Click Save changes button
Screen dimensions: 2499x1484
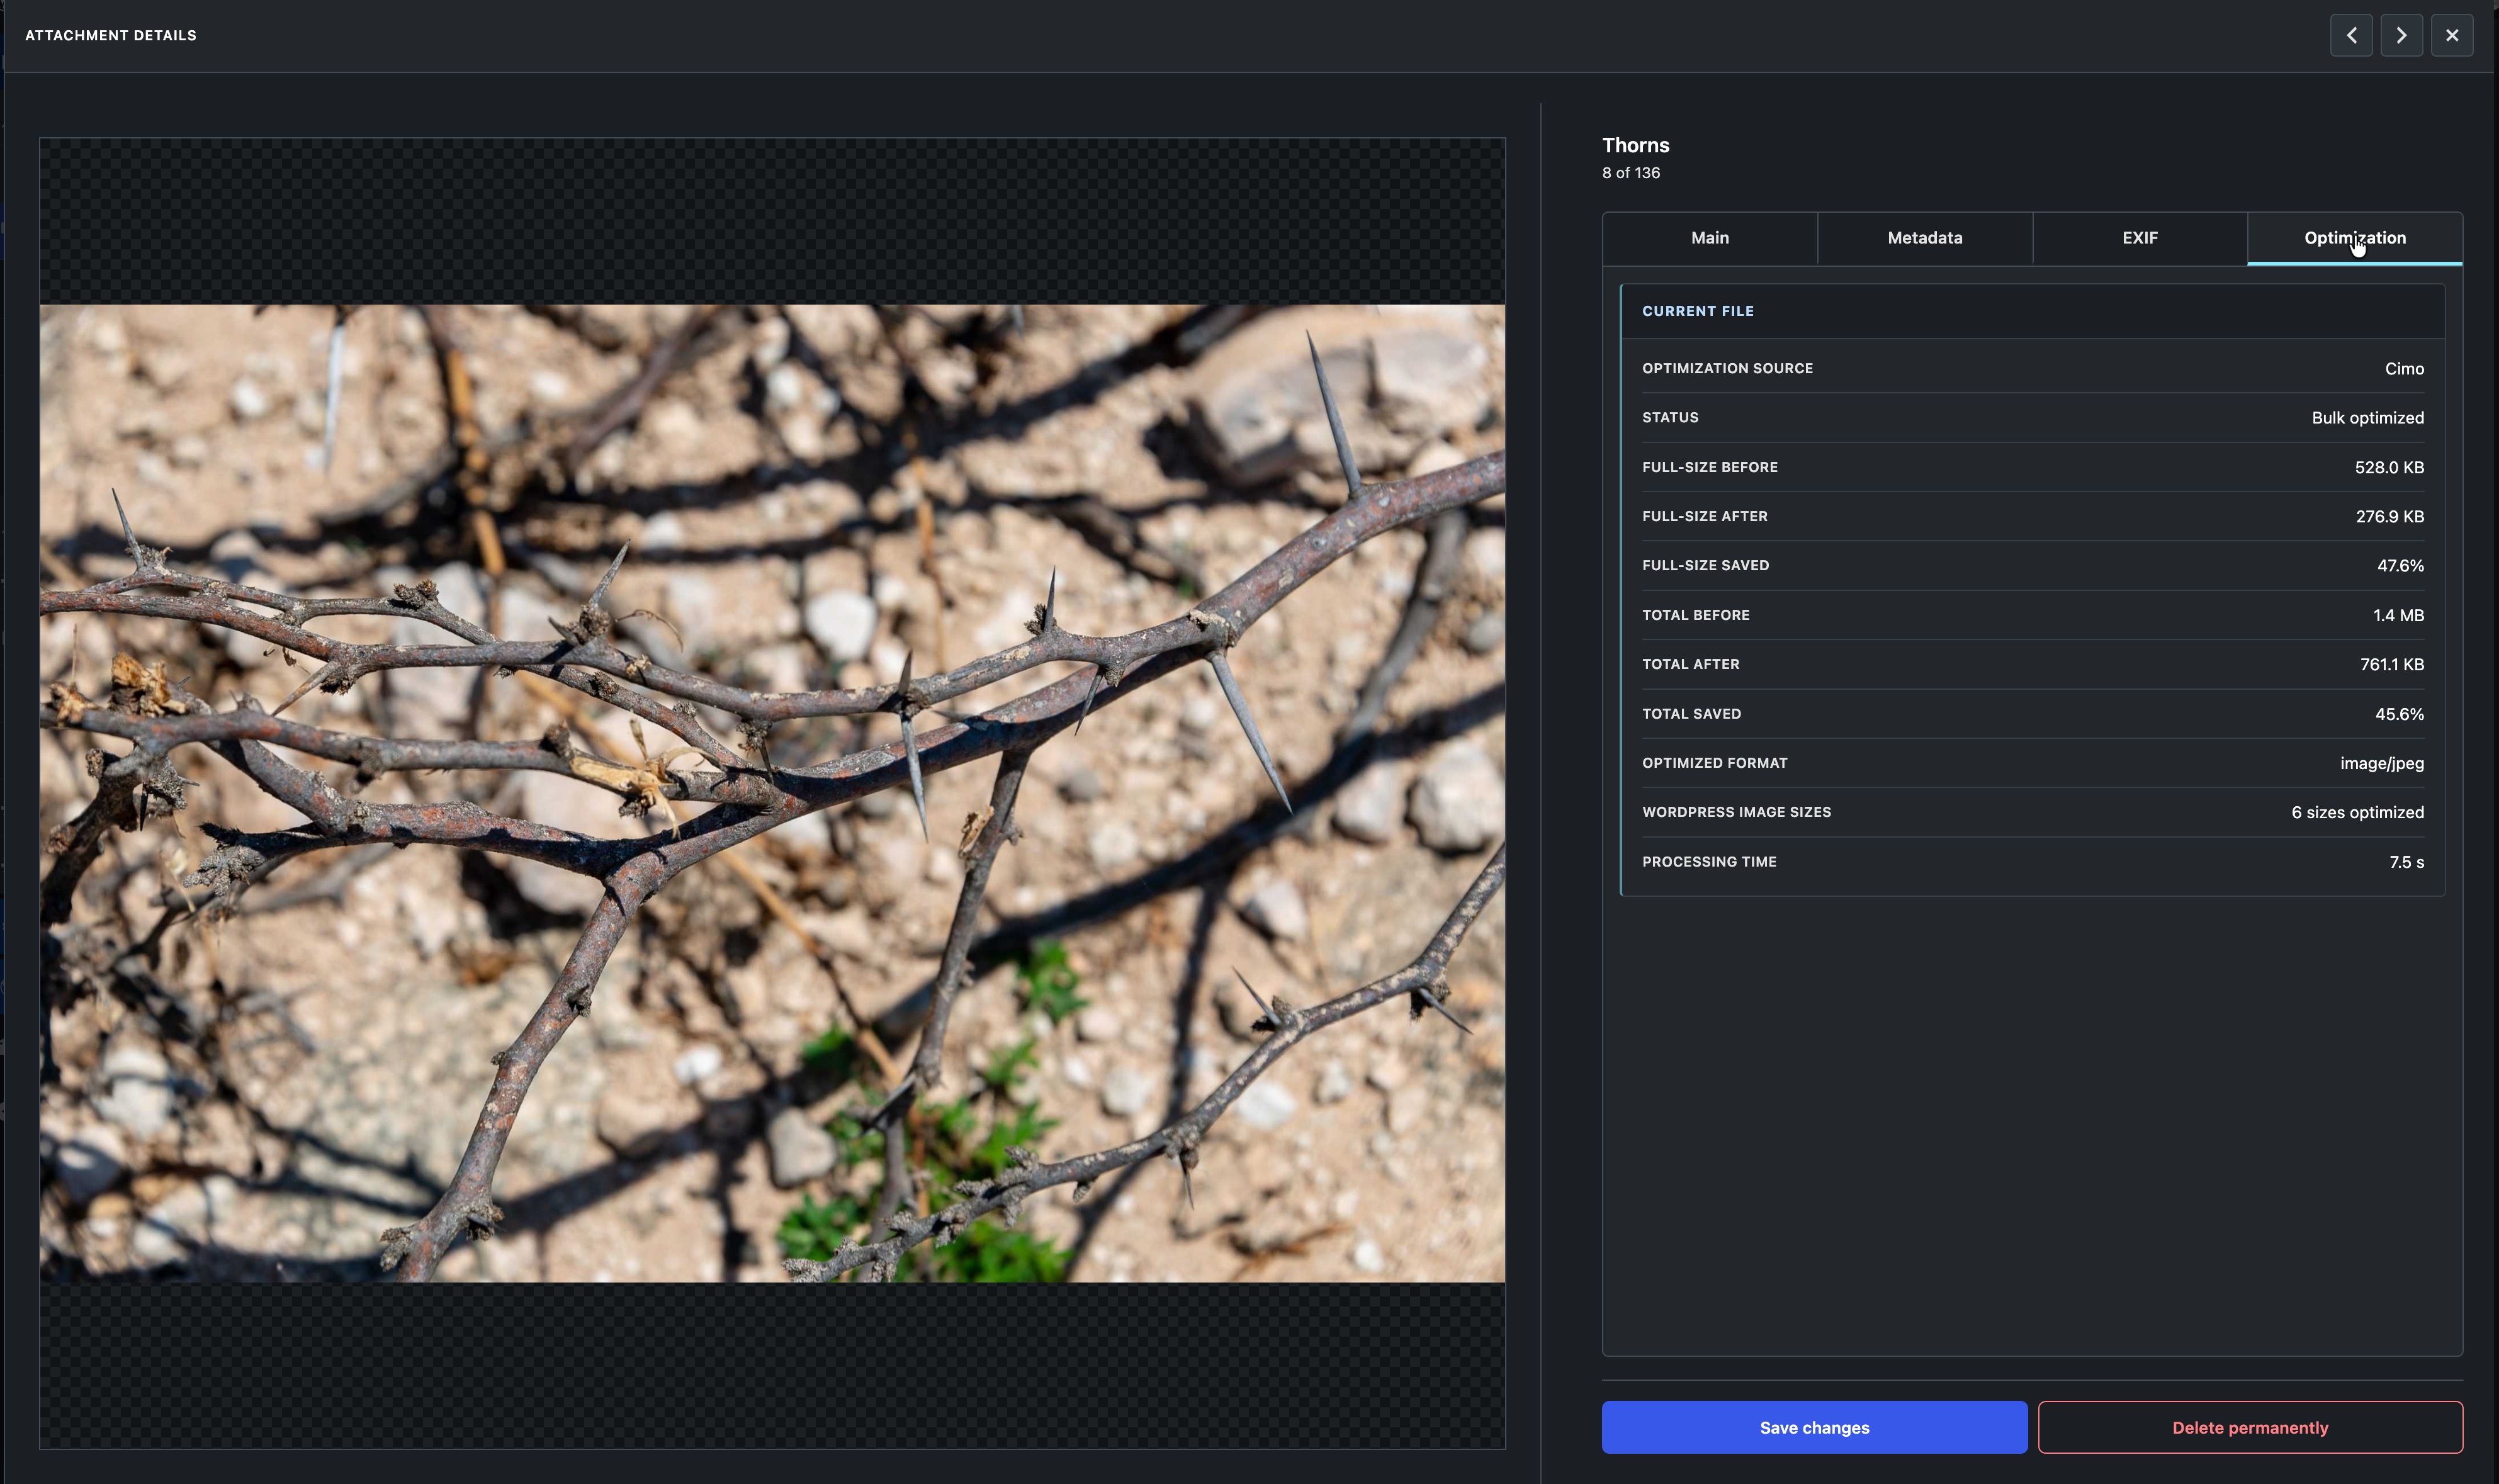tap(1814, 1427)
